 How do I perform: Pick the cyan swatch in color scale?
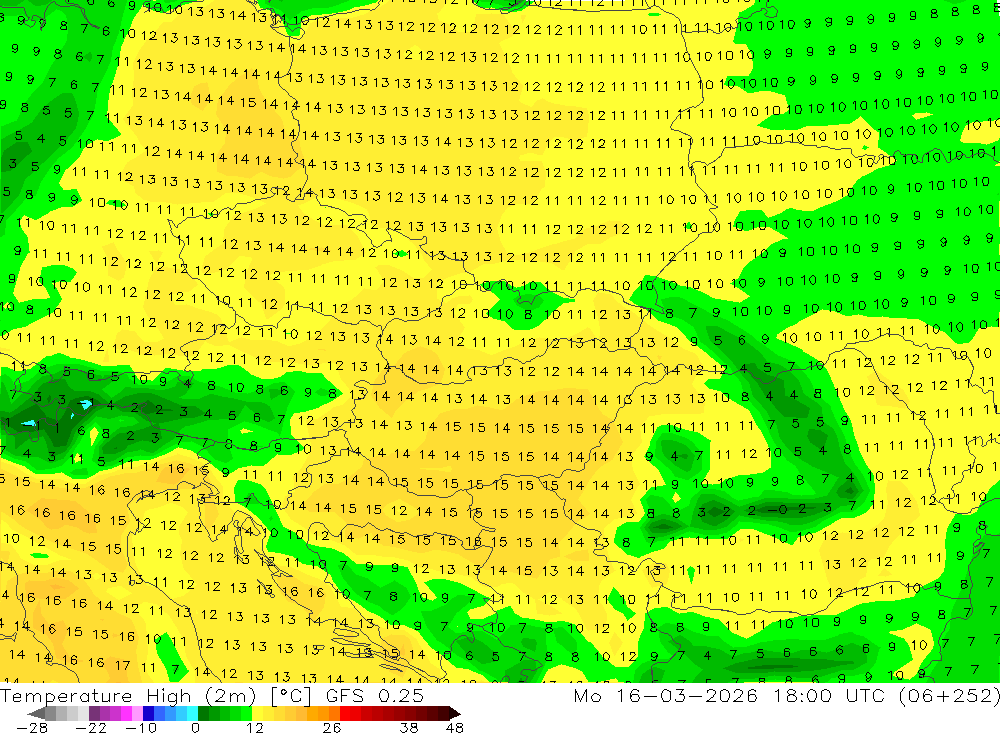coord(192,713)
